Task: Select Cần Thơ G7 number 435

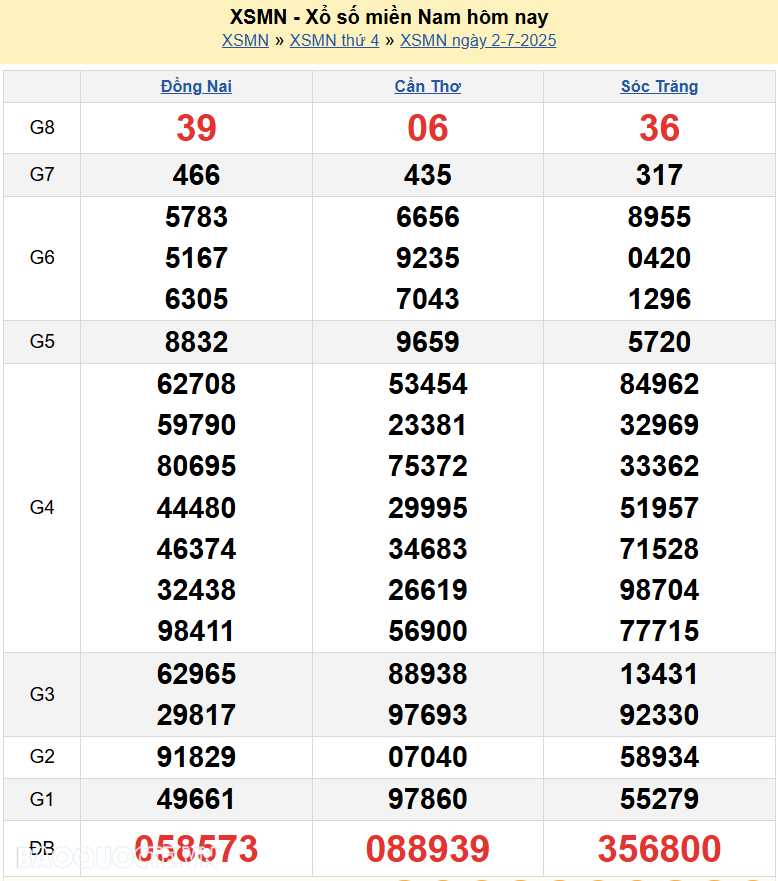Action: point(428,175)
